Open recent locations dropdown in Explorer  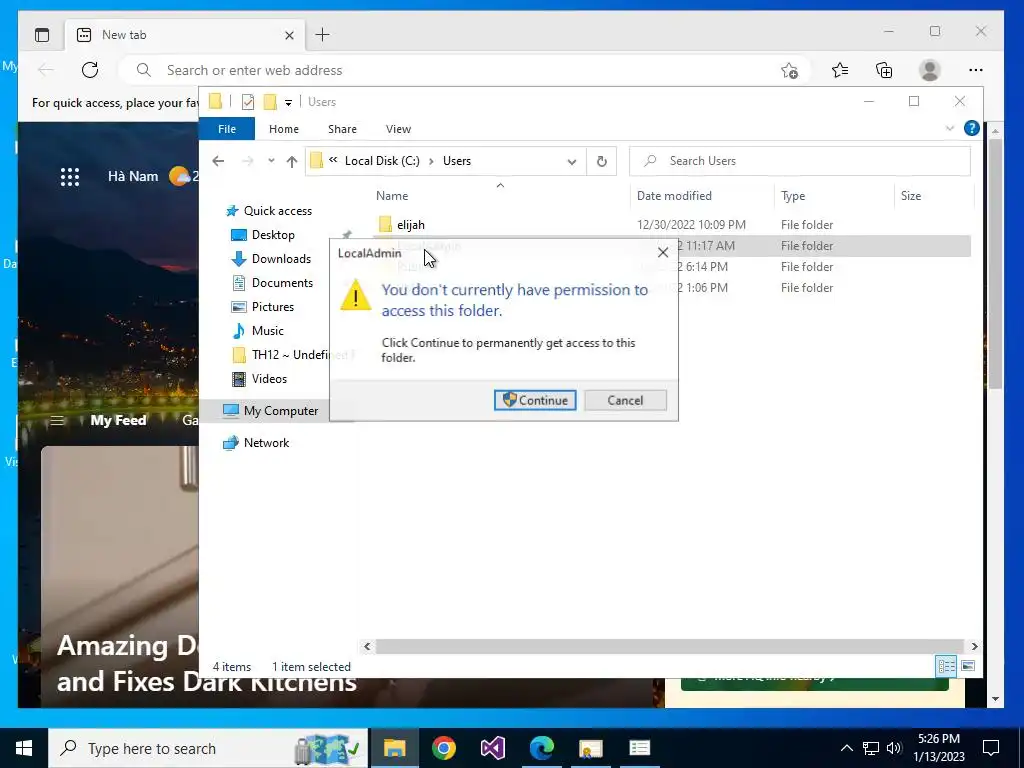tap(271, 161)
